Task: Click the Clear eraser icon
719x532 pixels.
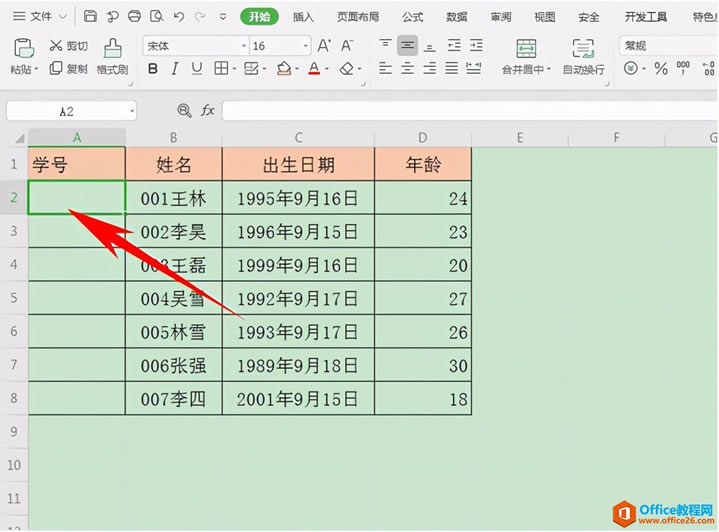Action: click(347, 69)
